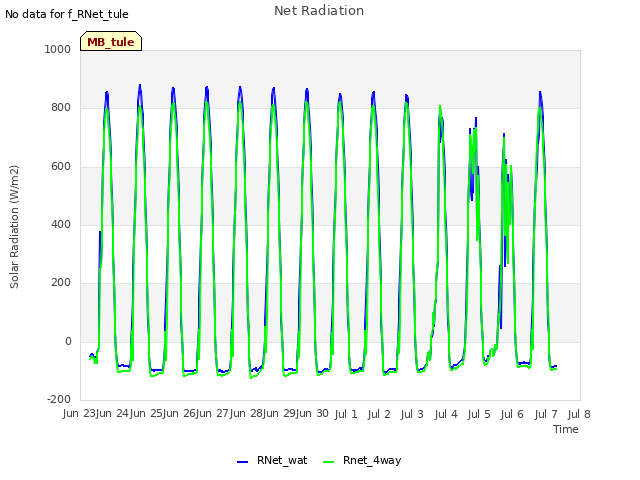Click the 600 y-axis tick label
The height and width of the screenshot is (480, 640).
pos(61,166)
